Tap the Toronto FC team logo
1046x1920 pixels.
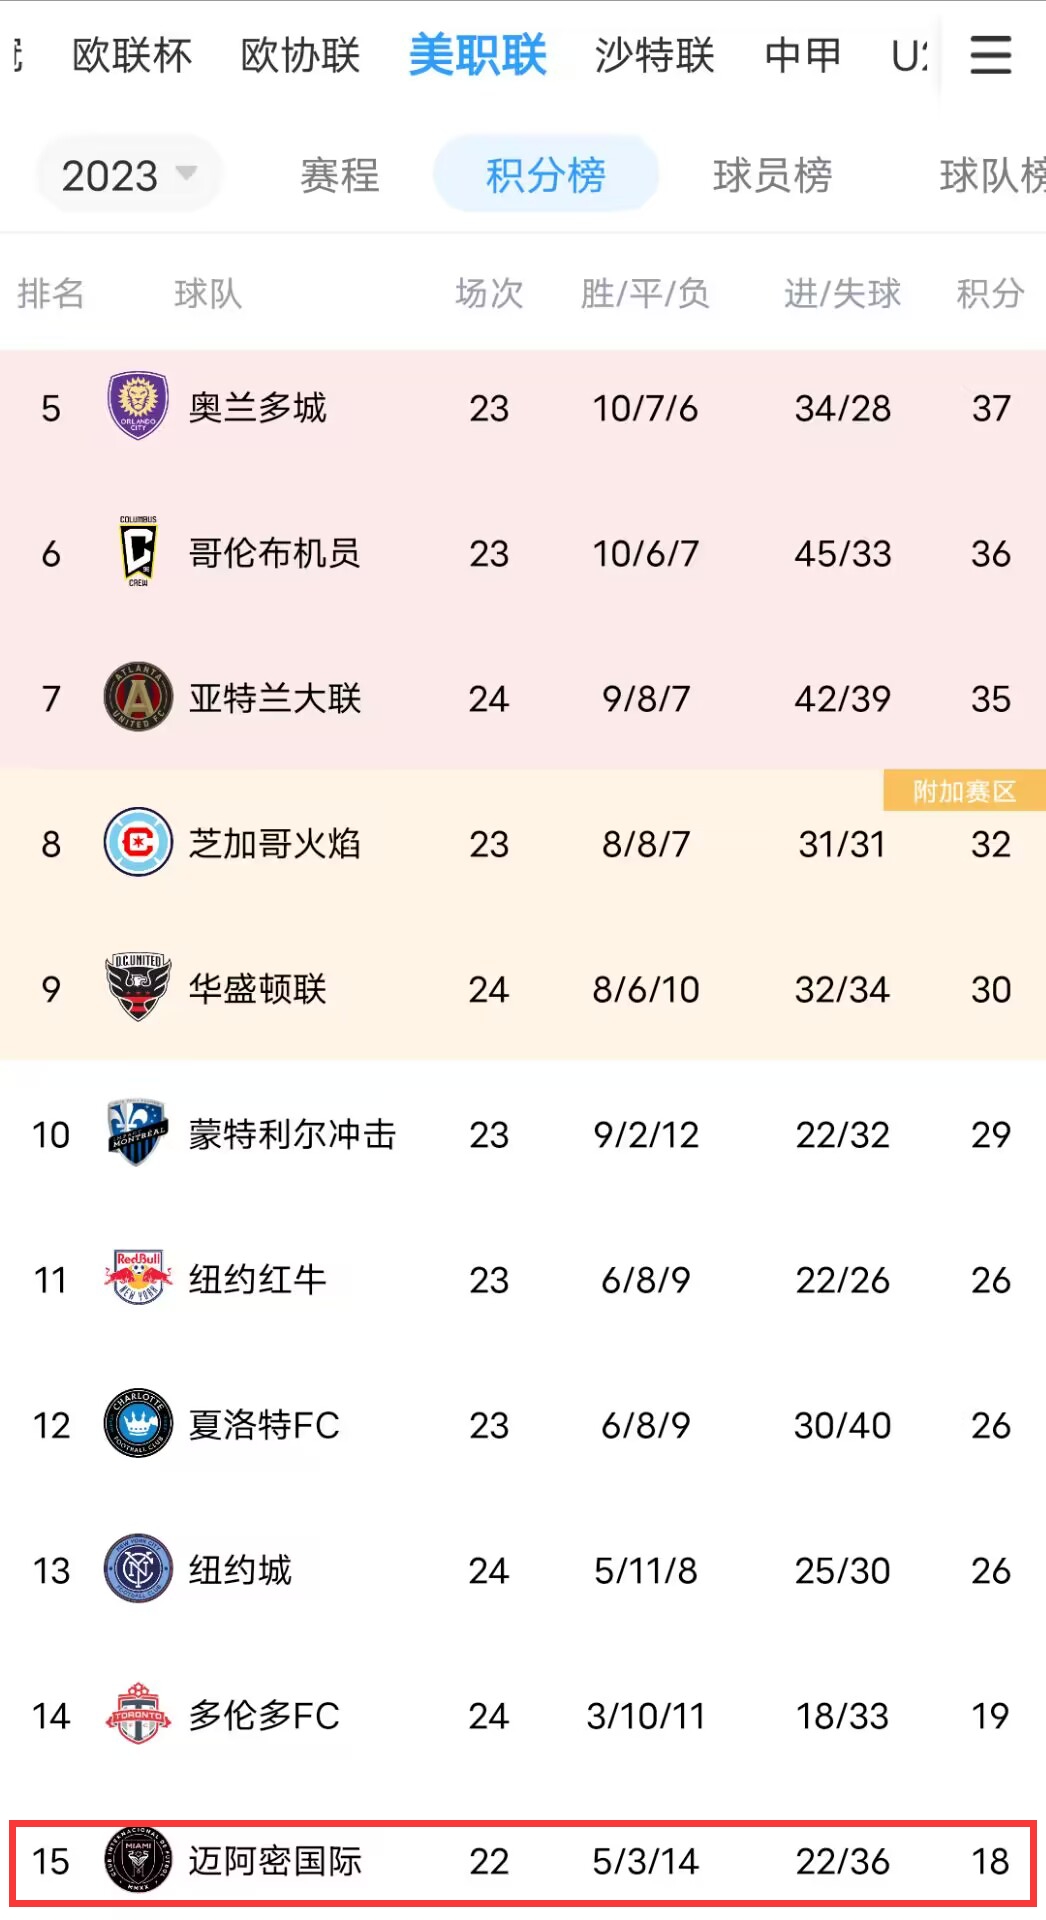[x=138, y=1714]
